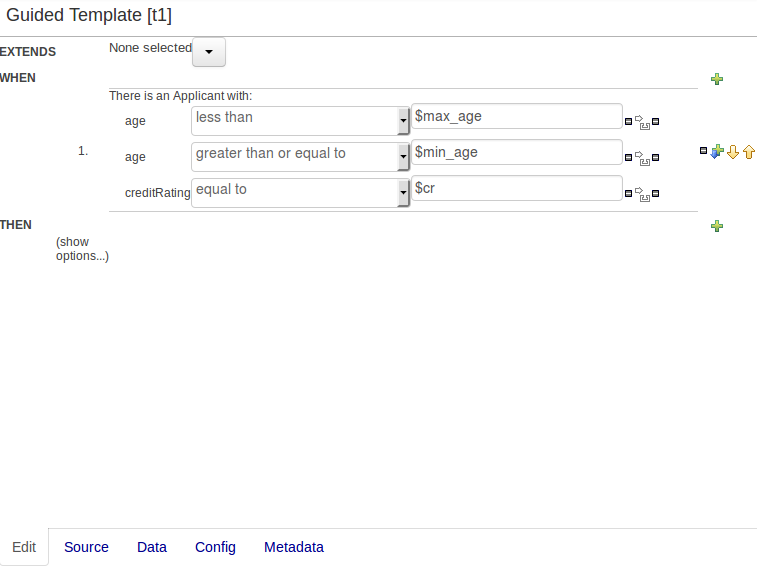Open the 'greater than or equal to' dropdown
757x571 pixels.
[403, 157]
